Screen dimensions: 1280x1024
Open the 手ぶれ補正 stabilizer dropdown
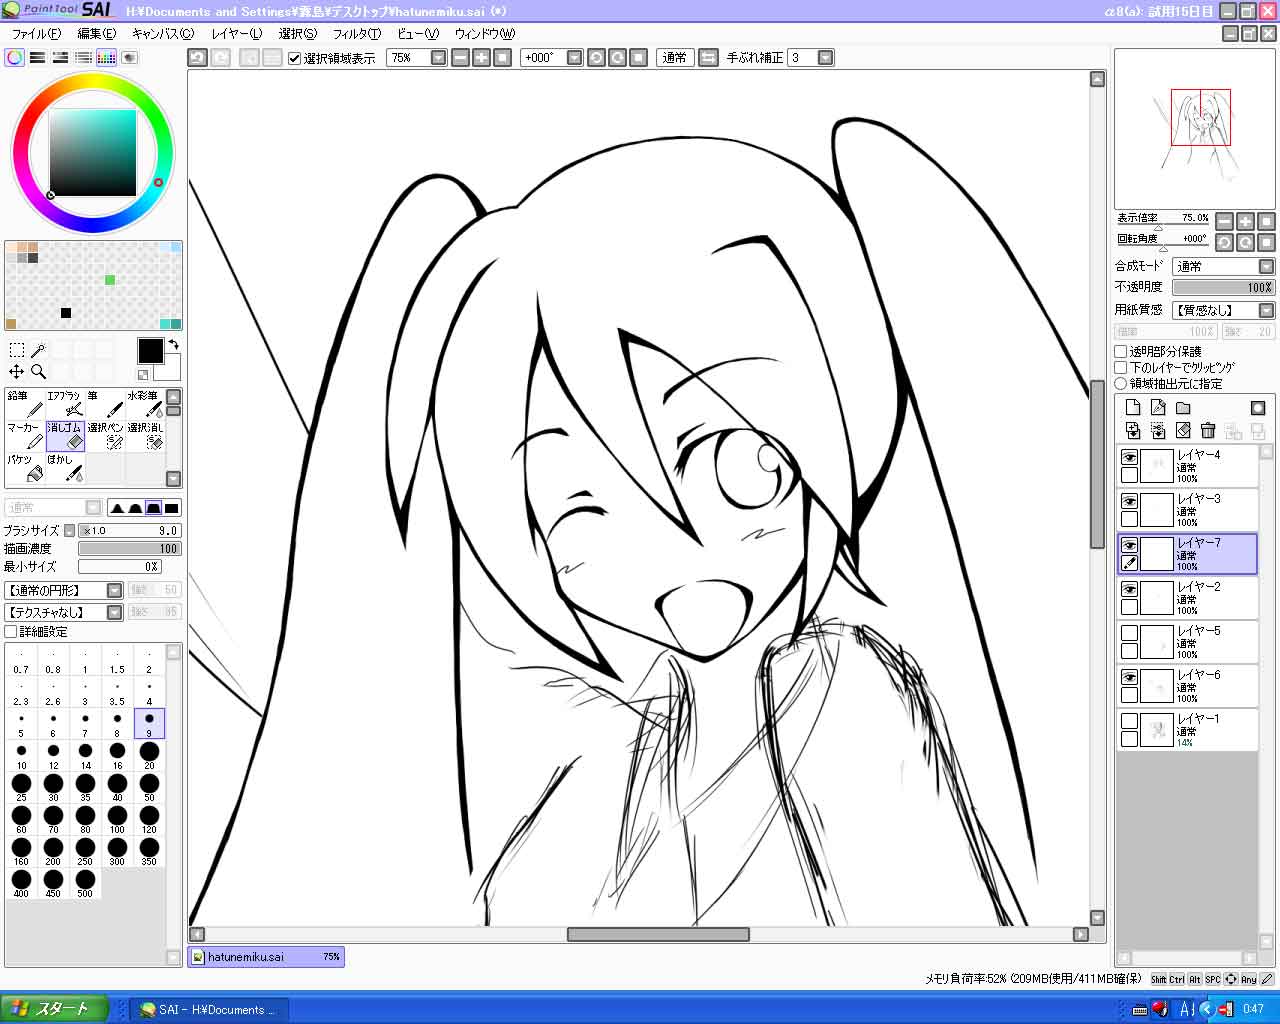(825, 58)
